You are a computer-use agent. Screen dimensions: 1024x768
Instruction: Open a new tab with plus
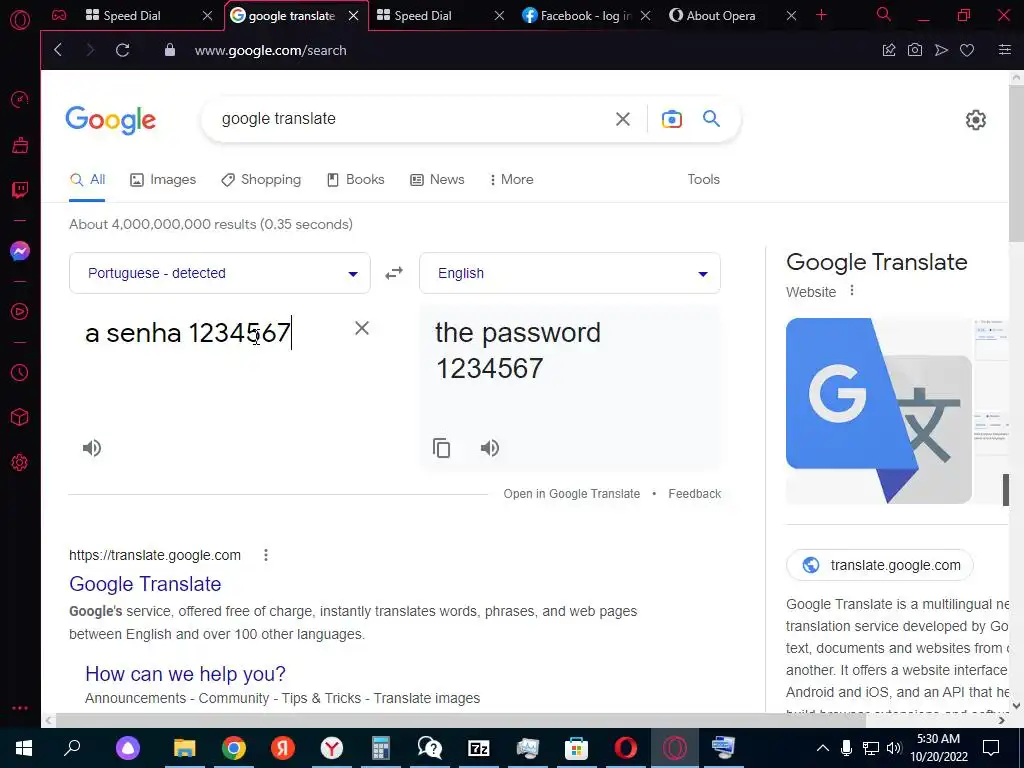[822, 15]
